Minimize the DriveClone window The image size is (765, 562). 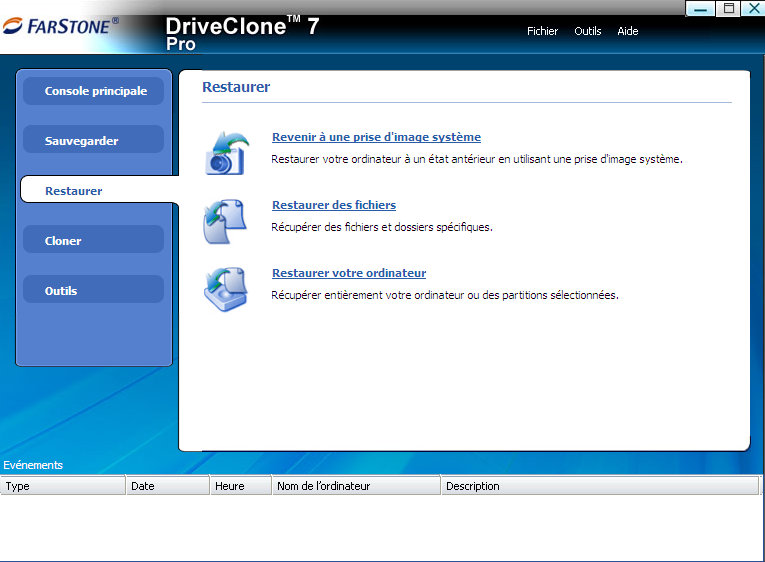coord(700,9)
